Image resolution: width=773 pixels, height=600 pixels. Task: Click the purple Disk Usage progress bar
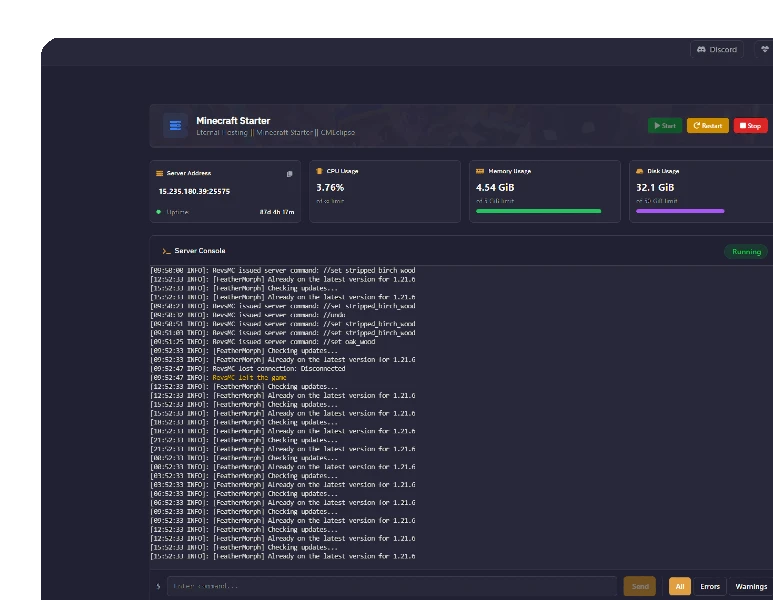click(680, 211)
